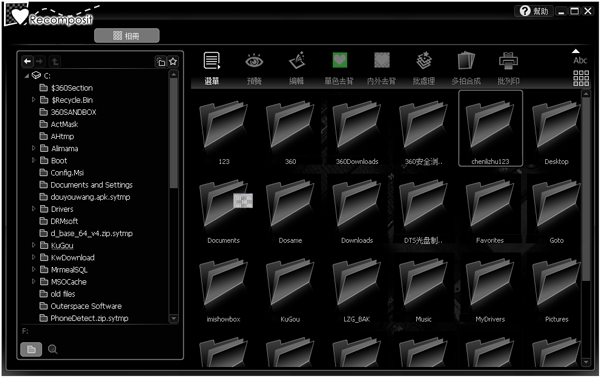Open the 多拍合成 multi-shot composite tool

click(466, 61)
